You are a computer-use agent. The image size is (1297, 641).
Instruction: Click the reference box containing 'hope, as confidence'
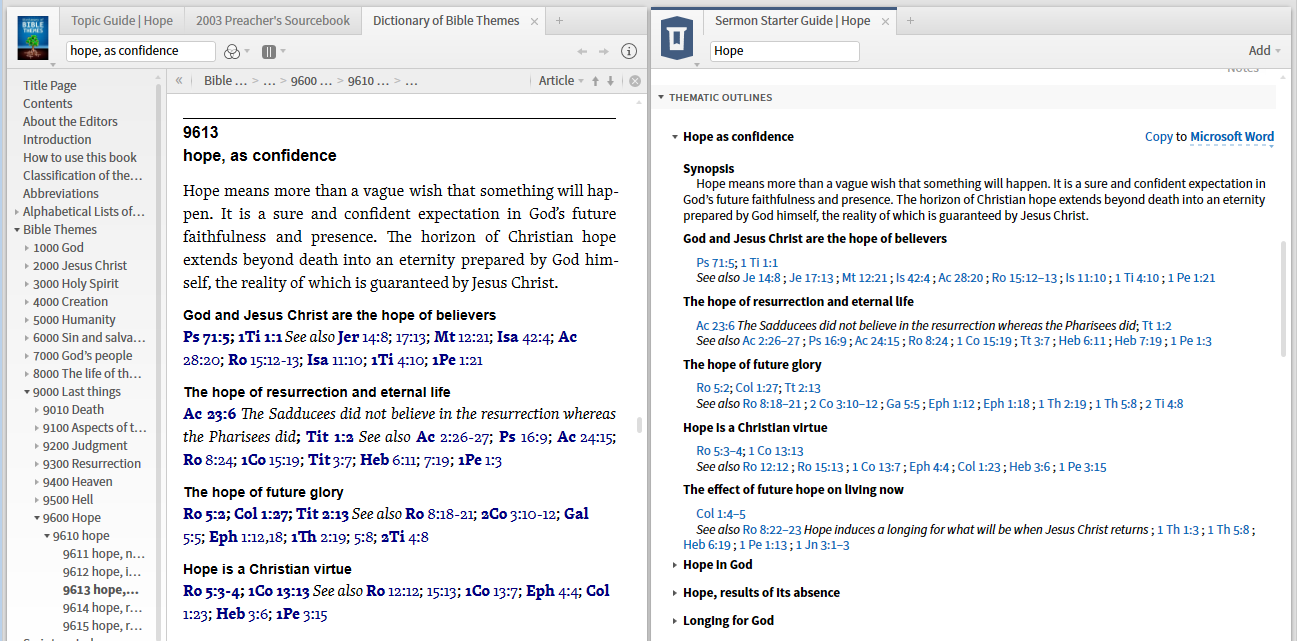pos(141,51)
